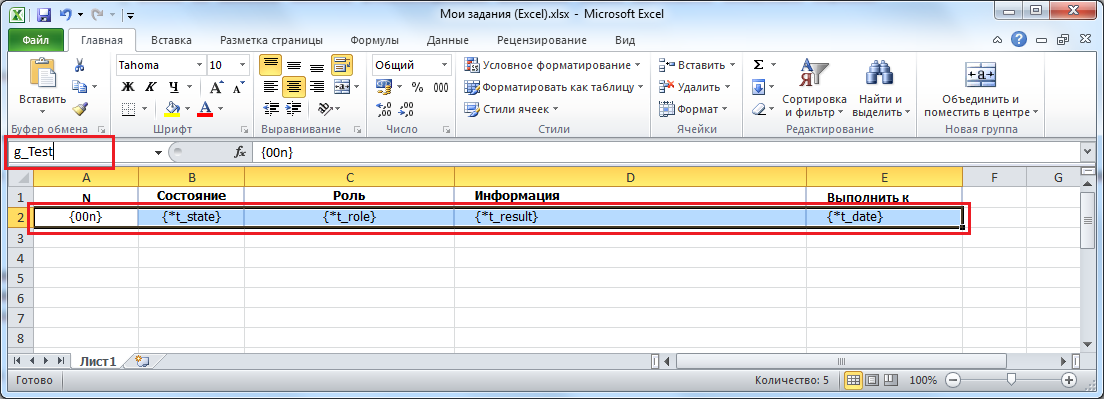Click the fill color yellow swatch
This screenshot has height=399, width=1104.
[x=172, y=109]
